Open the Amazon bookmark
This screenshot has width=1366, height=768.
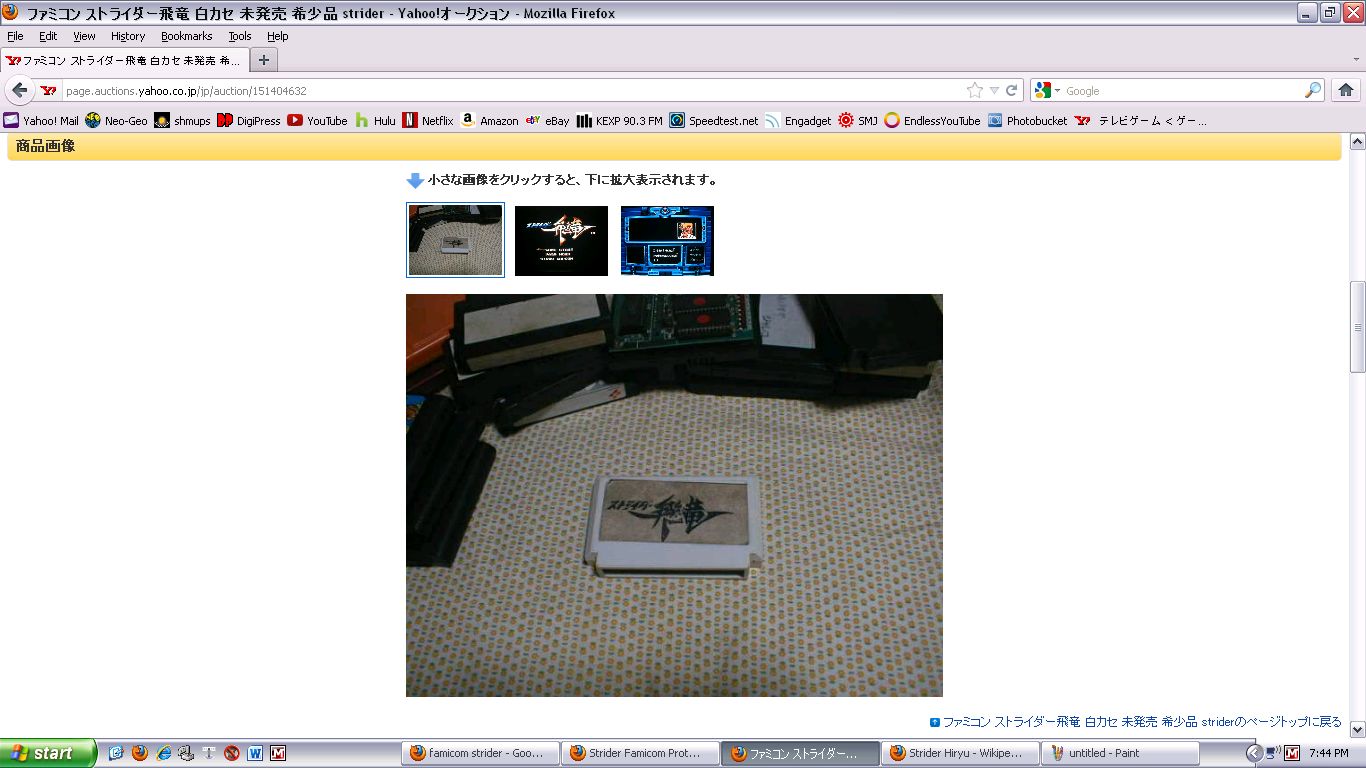click(489, 121)
